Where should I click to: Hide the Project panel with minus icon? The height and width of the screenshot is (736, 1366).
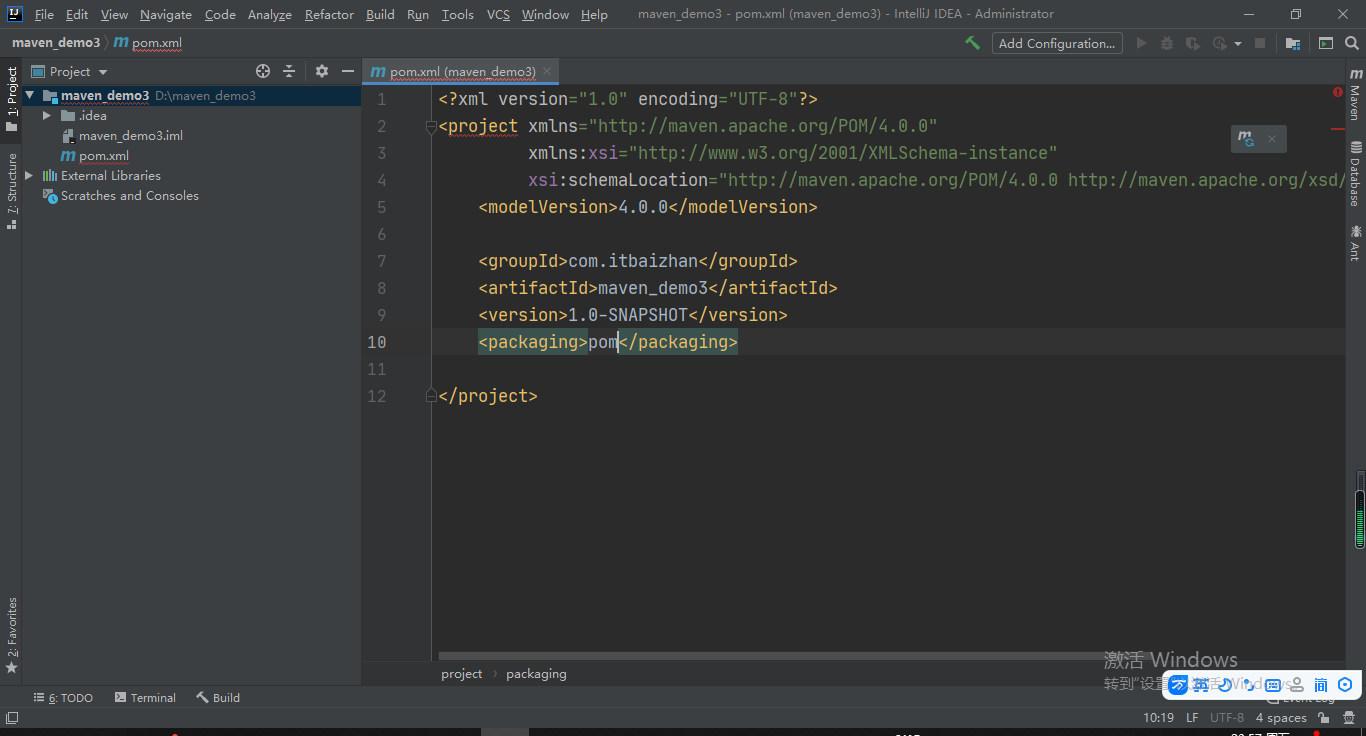pos(348,71)
